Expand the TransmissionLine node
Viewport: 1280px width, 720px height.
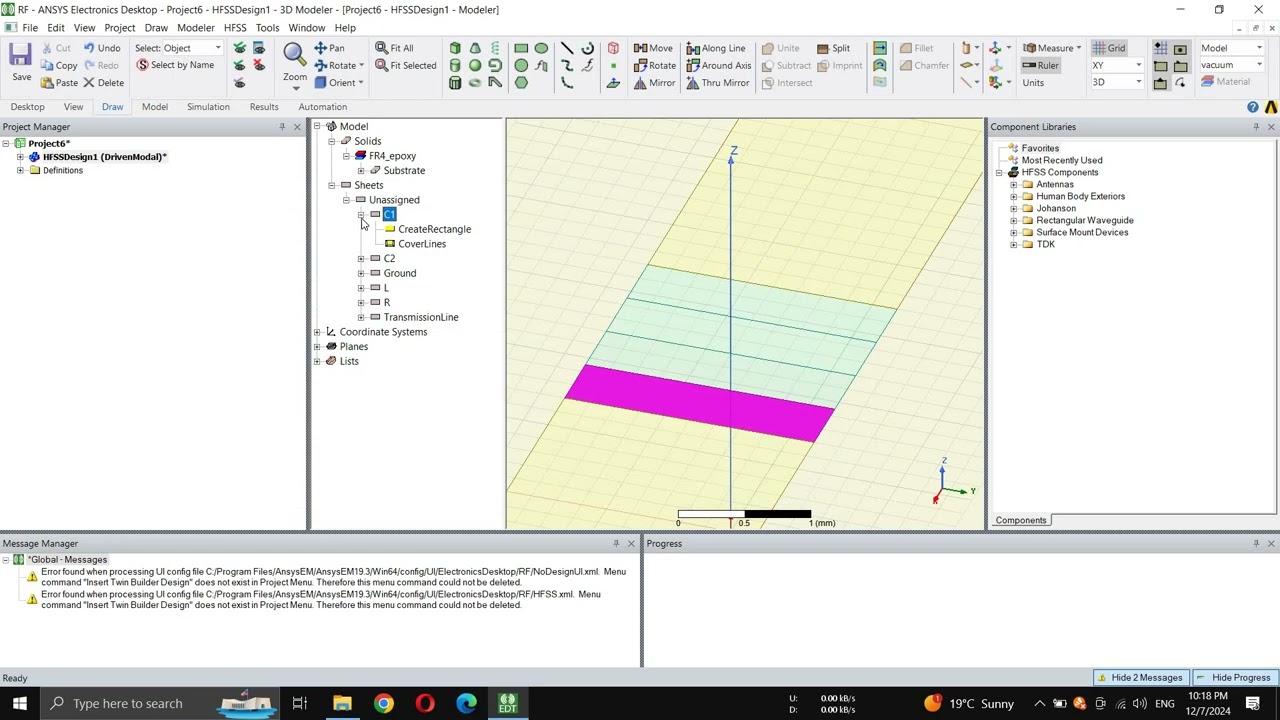click(x=361, y=317)
